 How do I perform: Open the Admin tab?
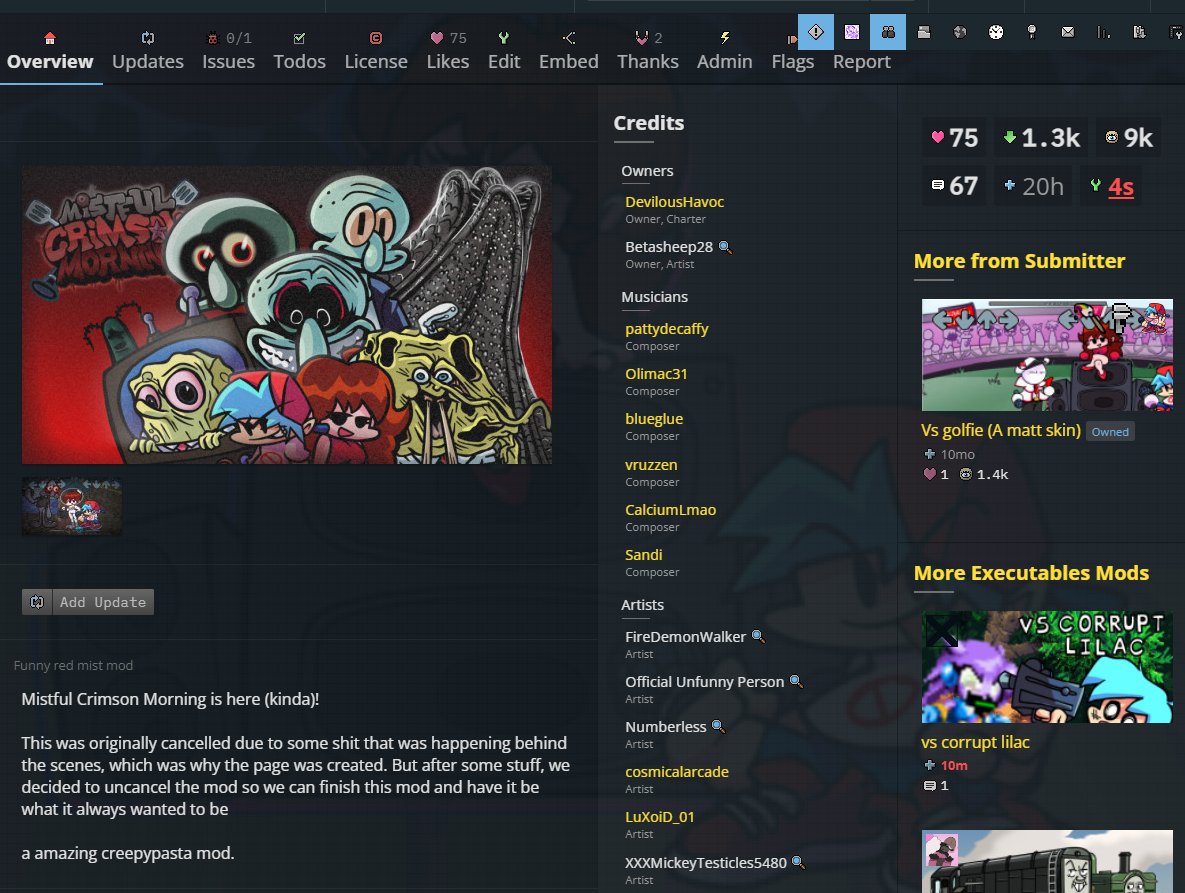725,51
